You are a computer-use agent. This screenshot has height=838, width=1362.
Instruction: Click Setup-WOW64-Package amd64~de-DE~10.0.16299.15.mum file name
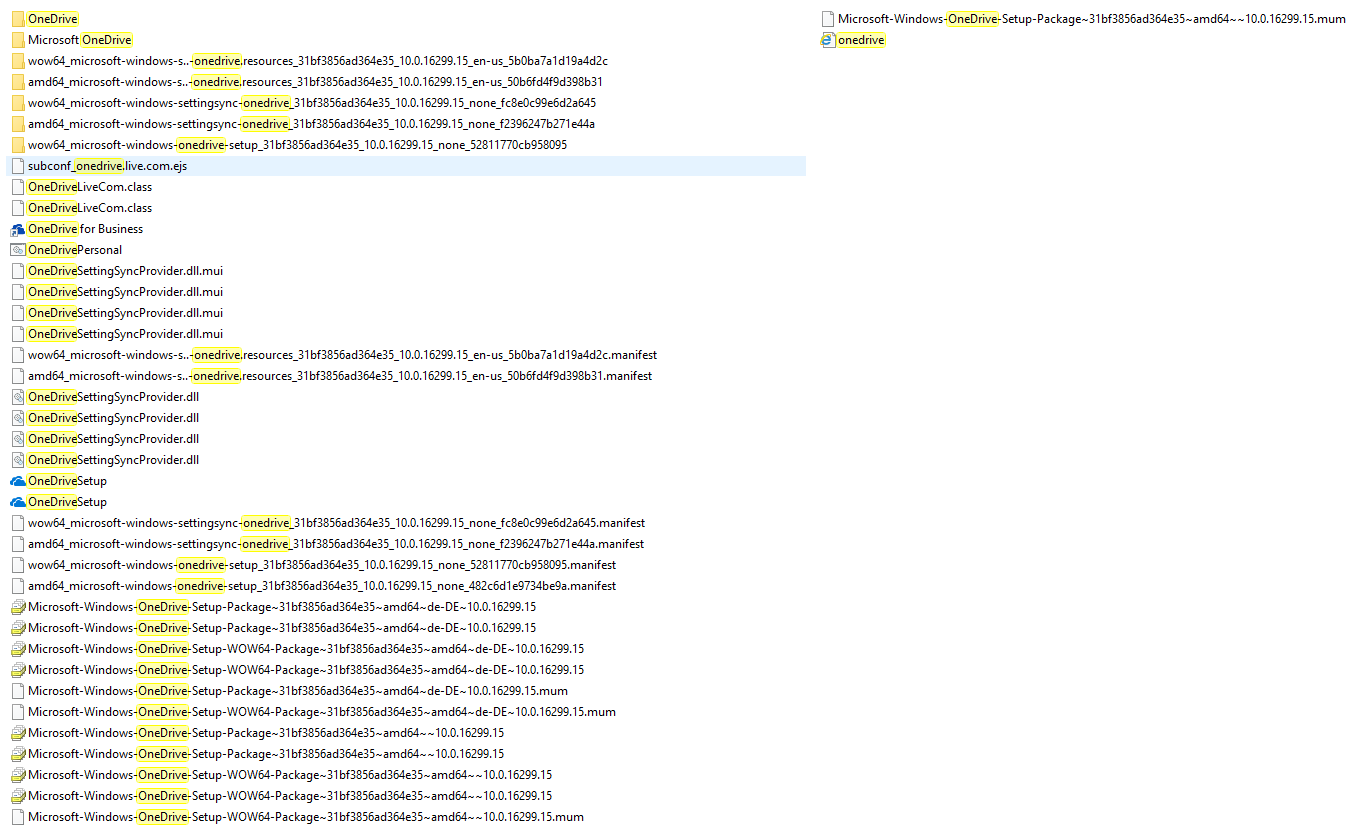[x=322, y=712]
